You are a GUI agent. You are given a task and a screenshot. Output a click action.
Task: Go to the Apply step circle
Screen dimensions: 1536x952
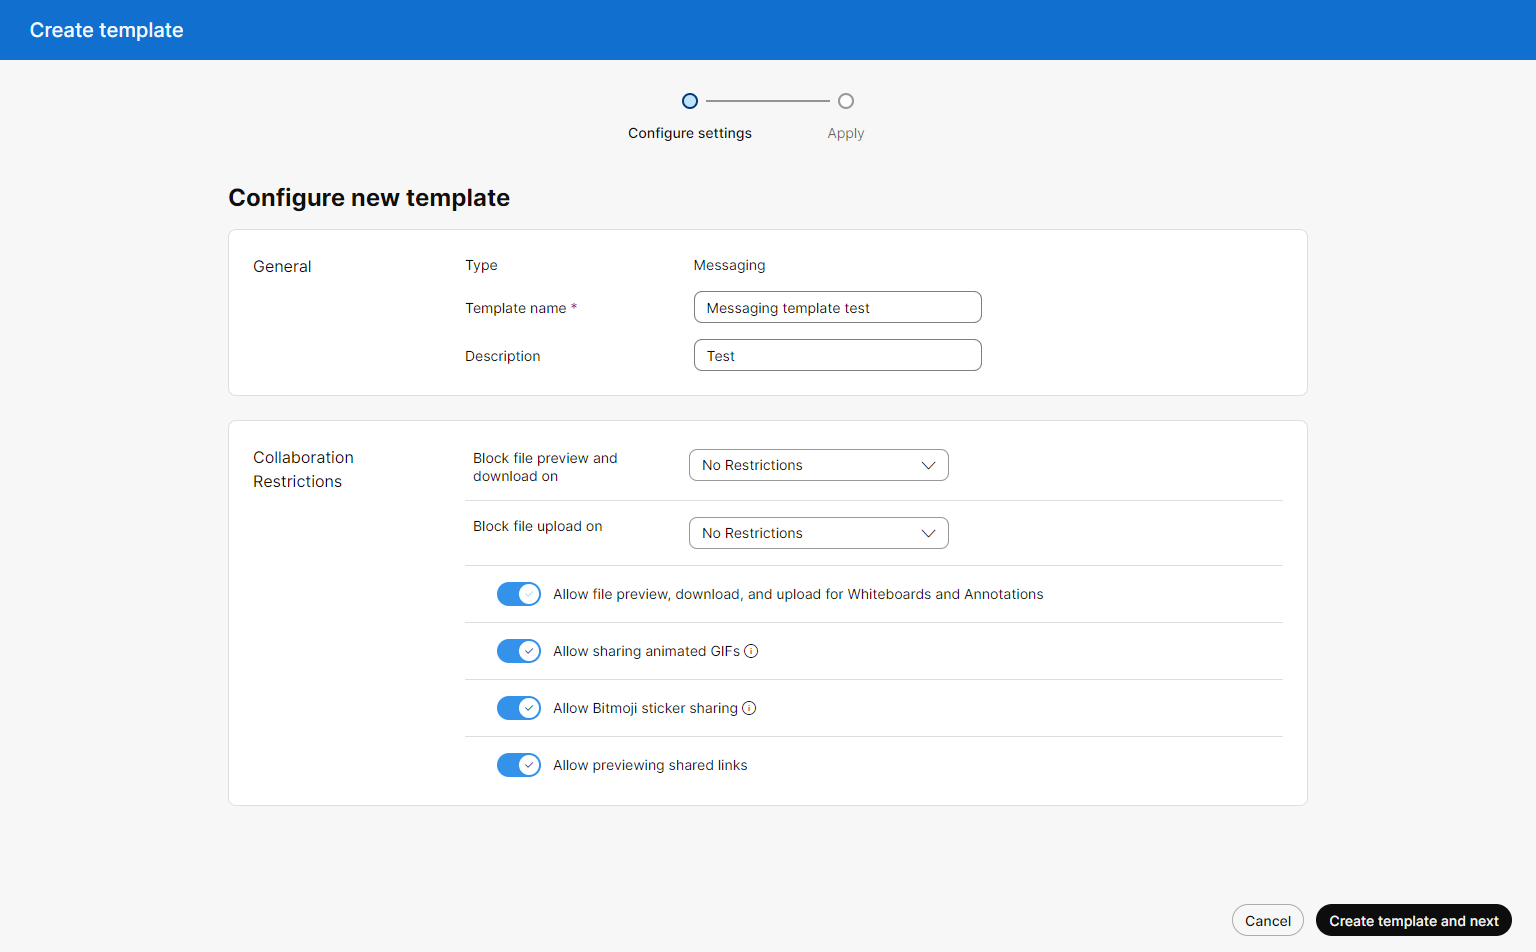coord(846,101)
